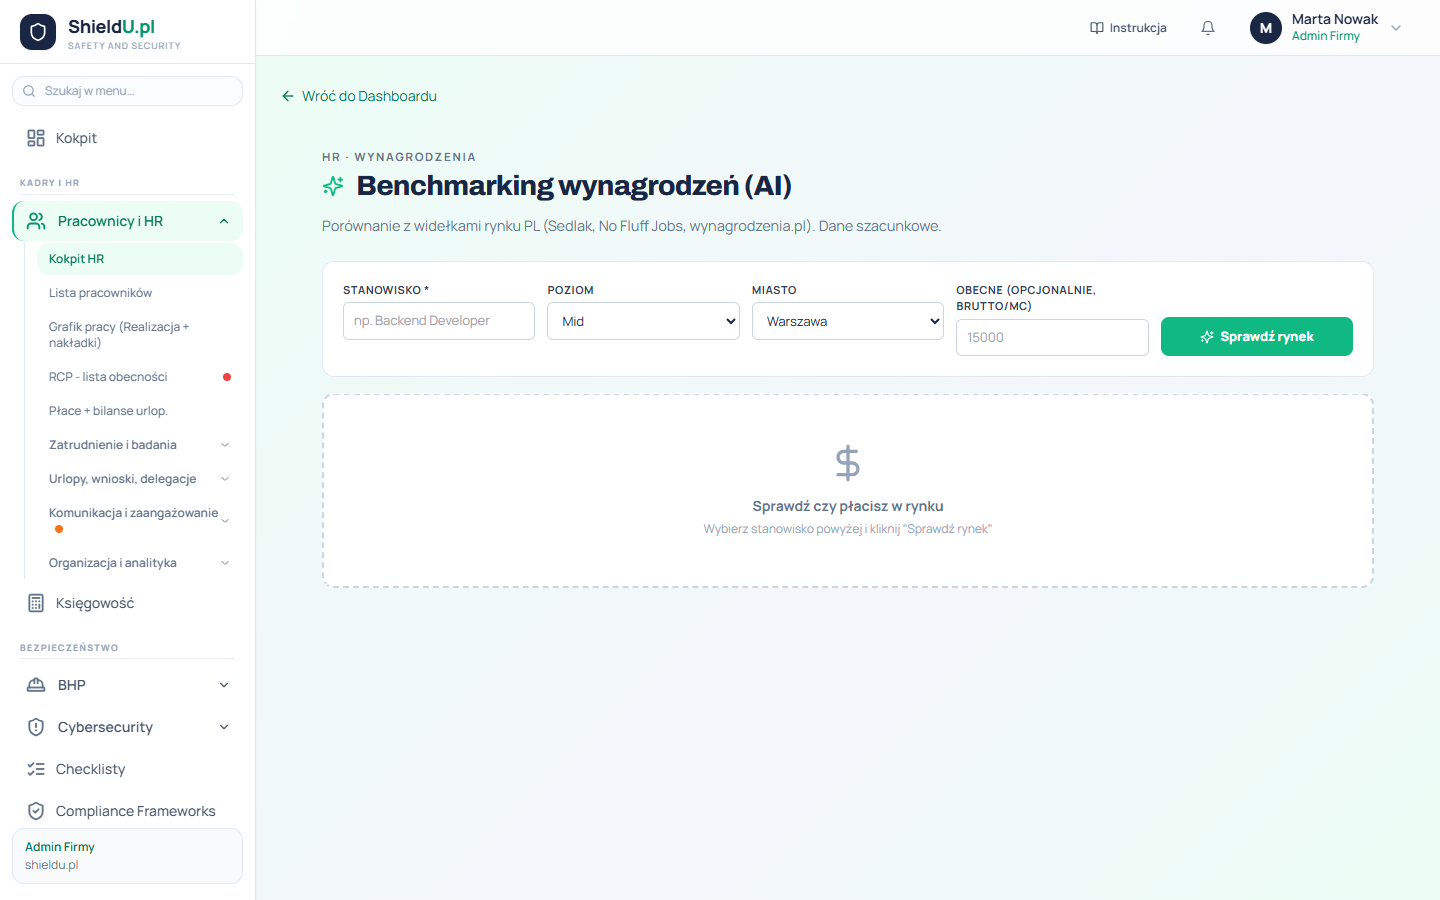Click the magnifier icon in menu search
Image resolution: width=1440 pixels, height=900 pixels.
(29, 91)
